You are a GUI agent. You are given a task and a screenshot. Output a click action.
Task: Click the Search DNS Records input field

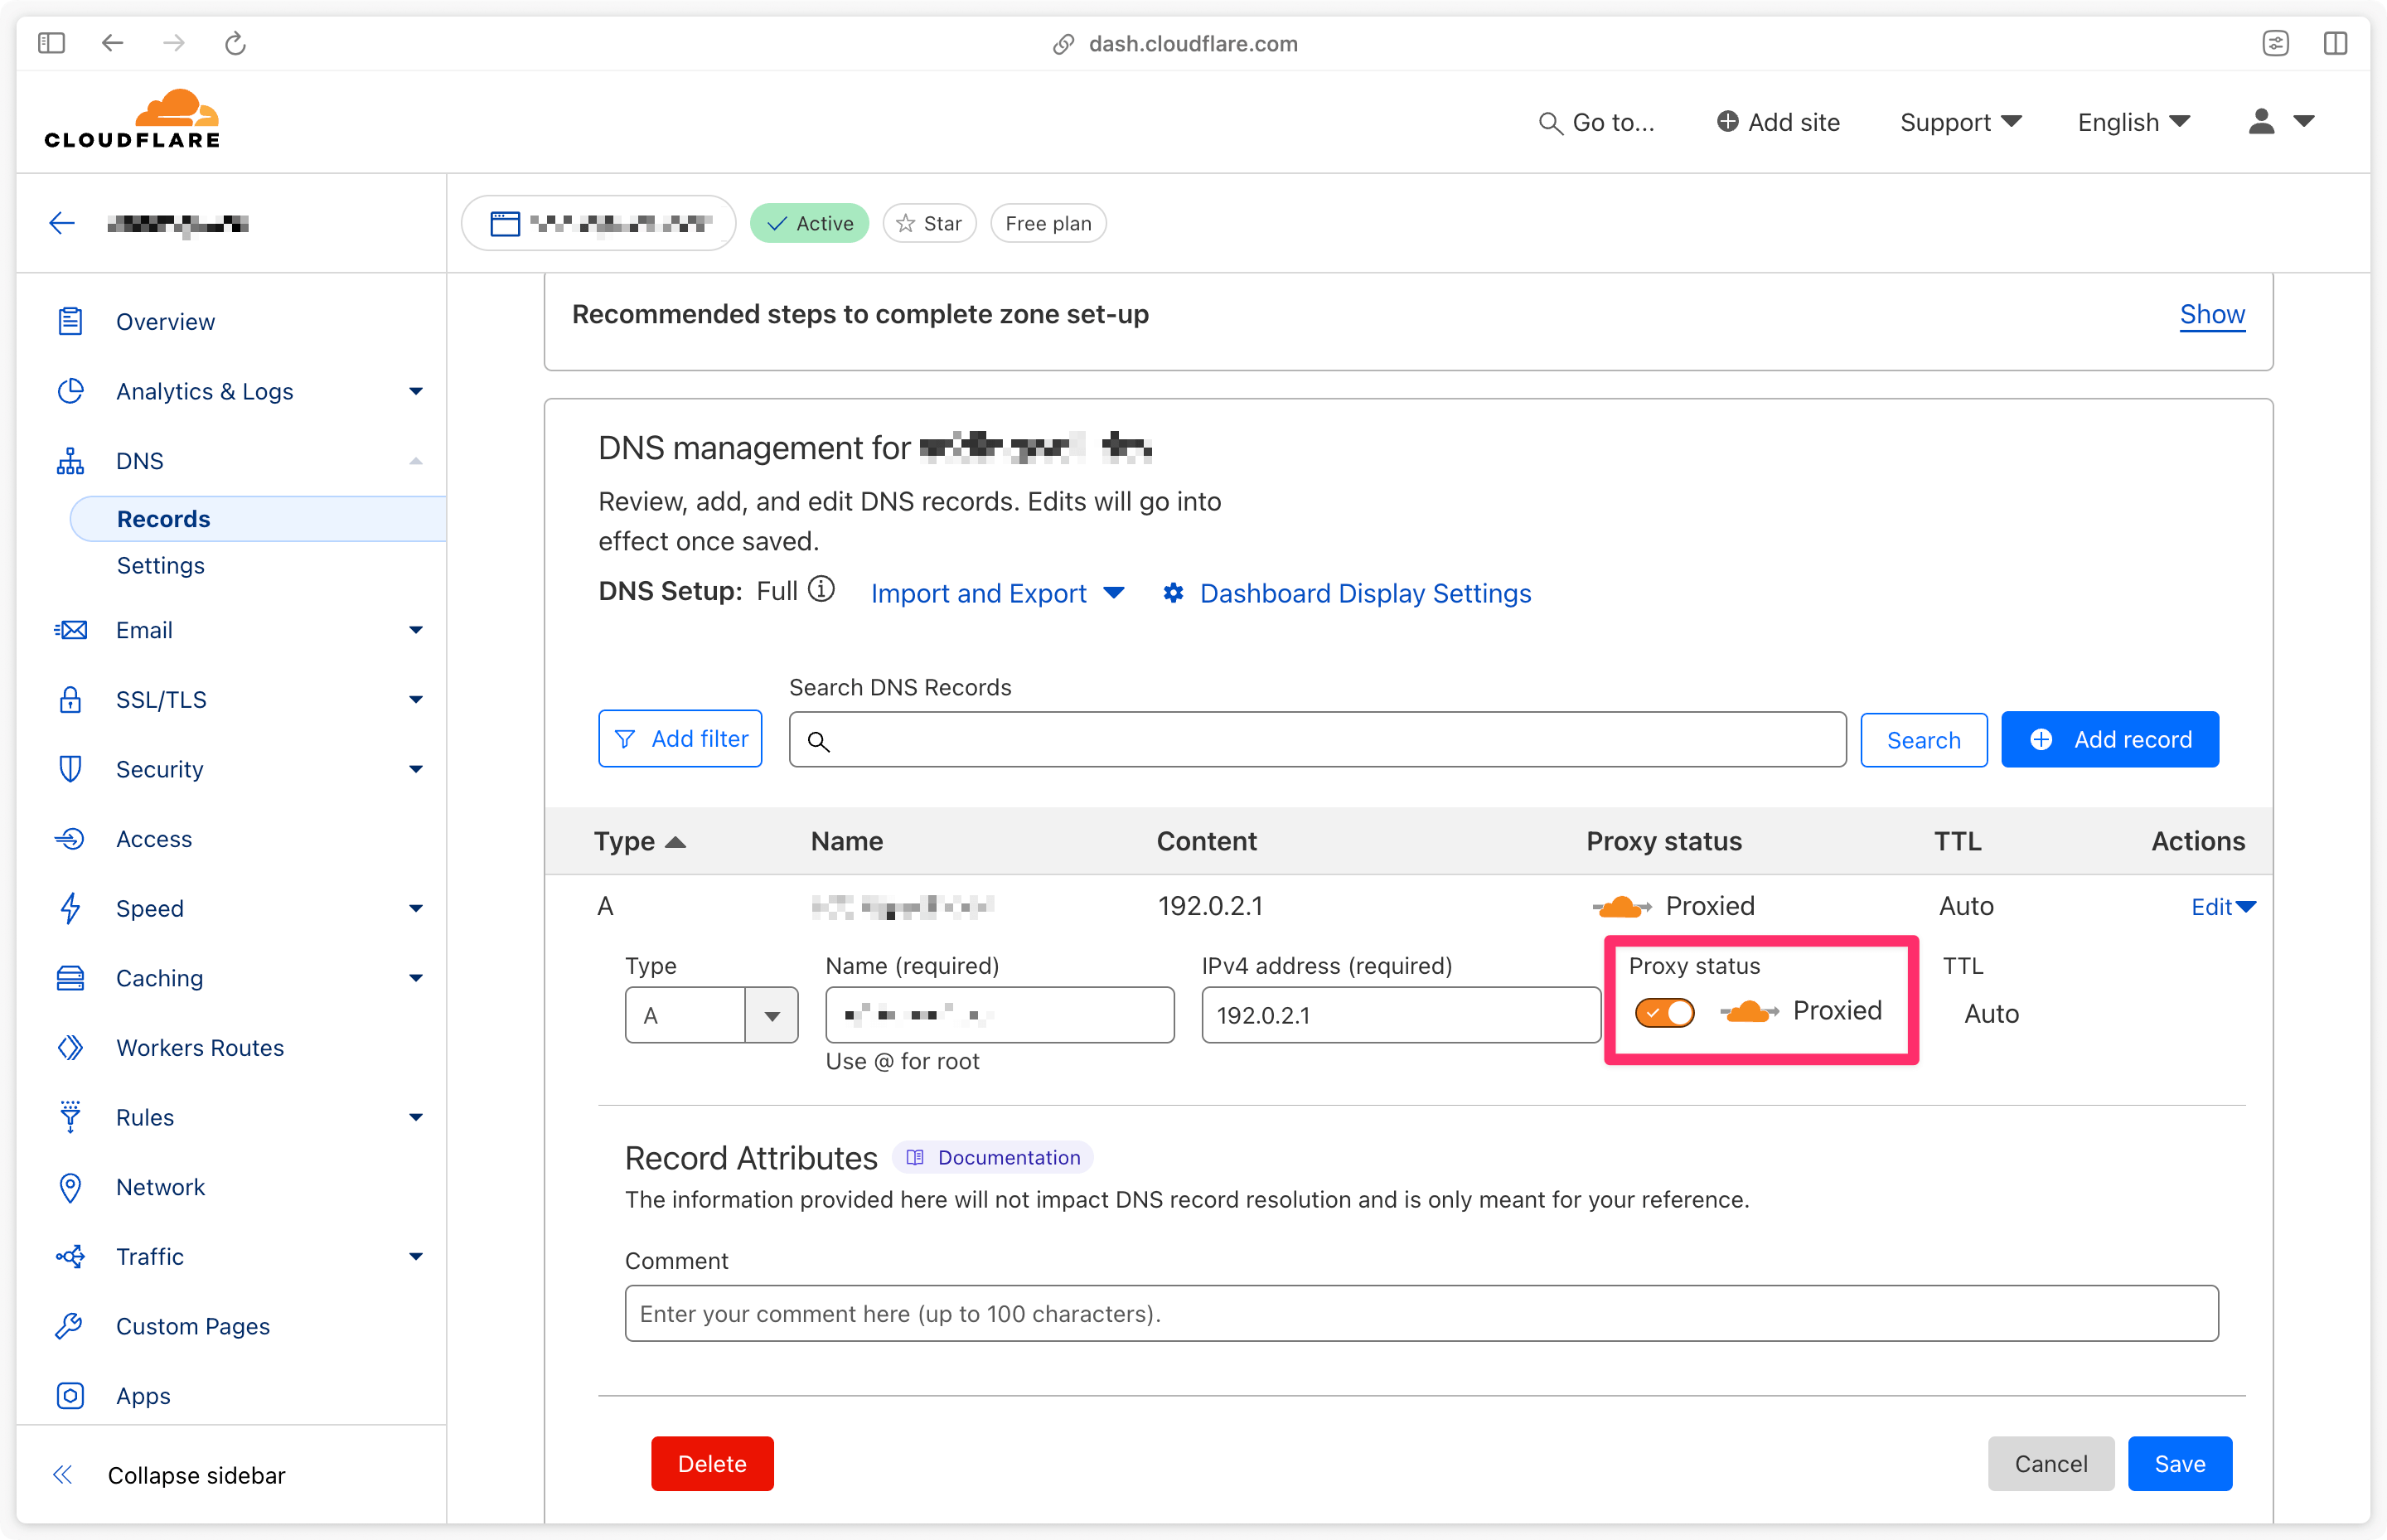pos(1317,739)
